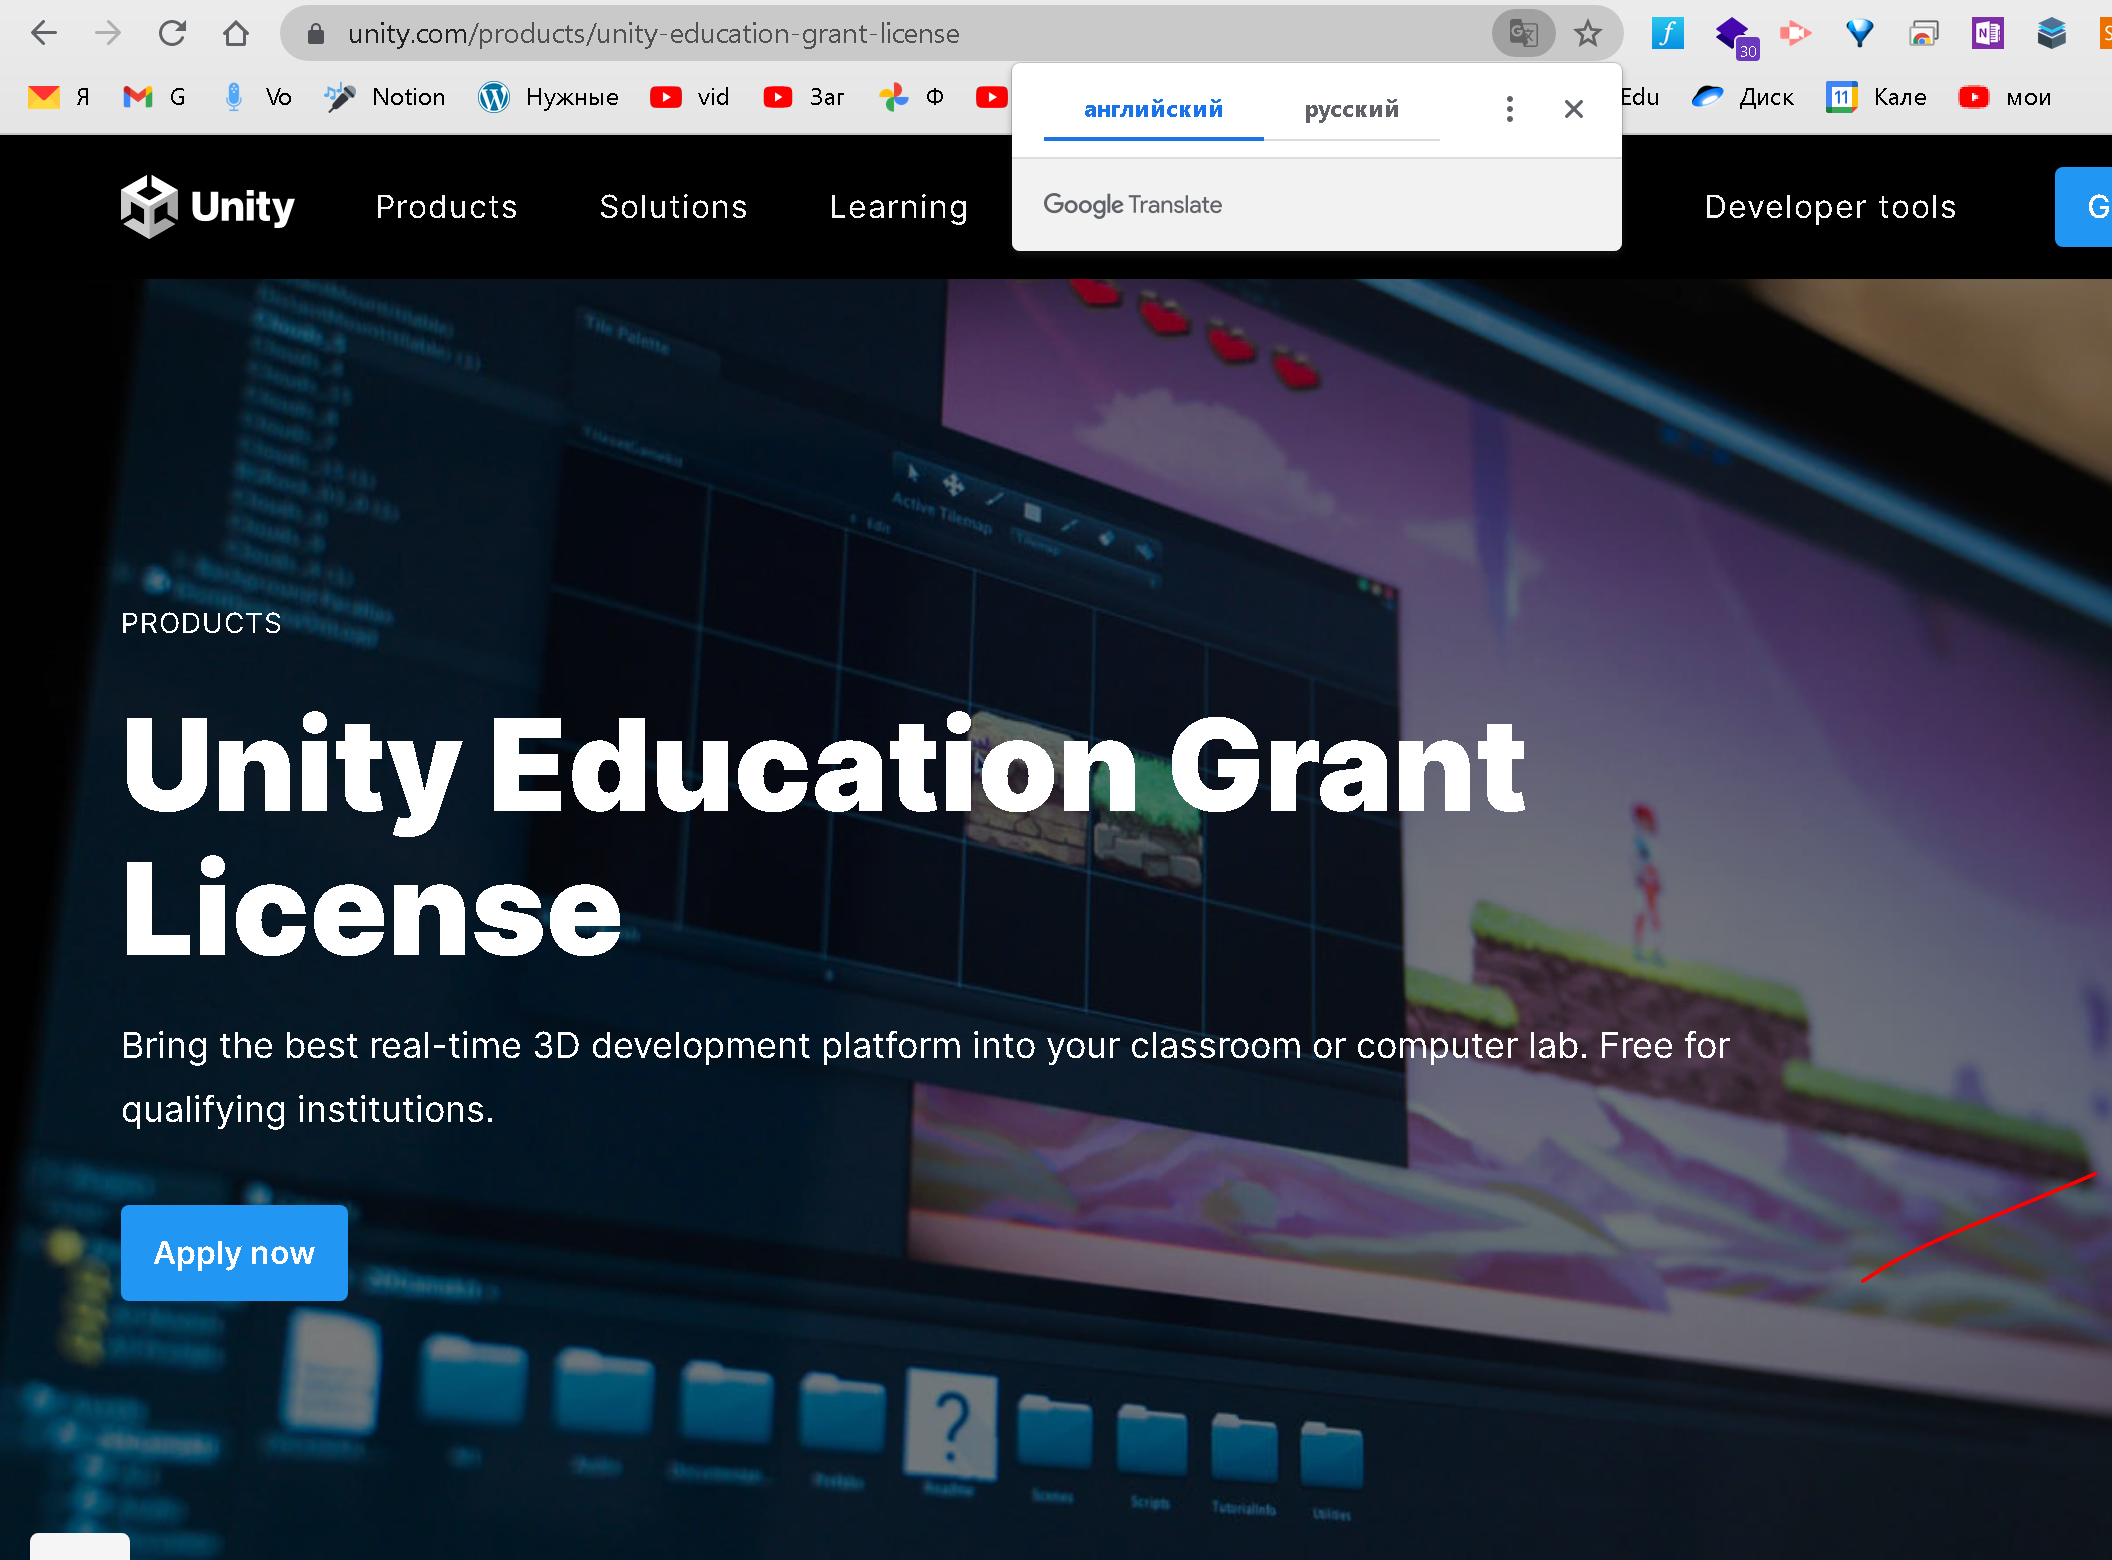Image resolution: width=2112 pixels, height=1560 pixels.
Task: Open the Google Photos Ф bookmark
Action: (911, 97)
